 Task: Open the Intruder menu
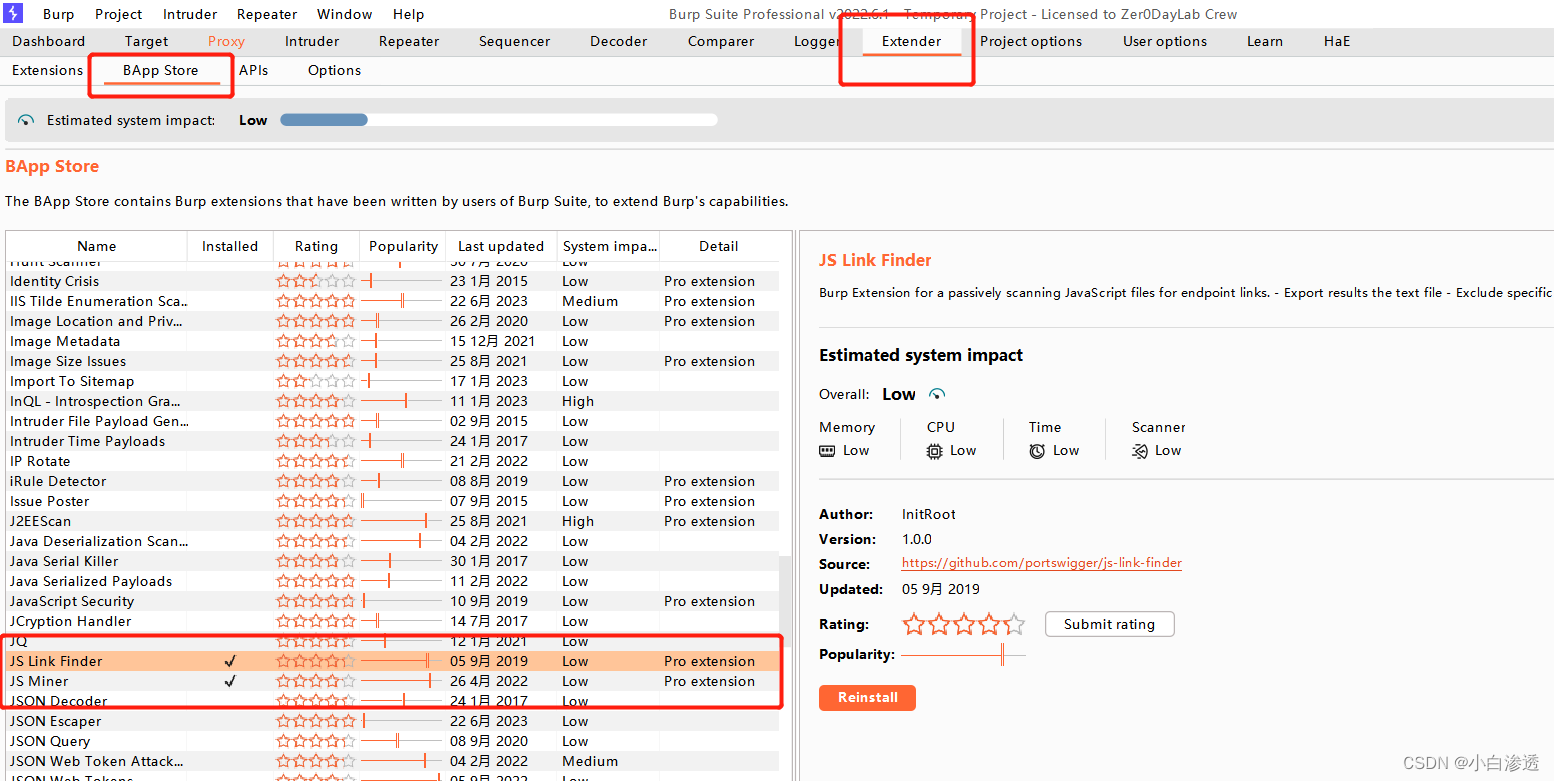point(190,14)
